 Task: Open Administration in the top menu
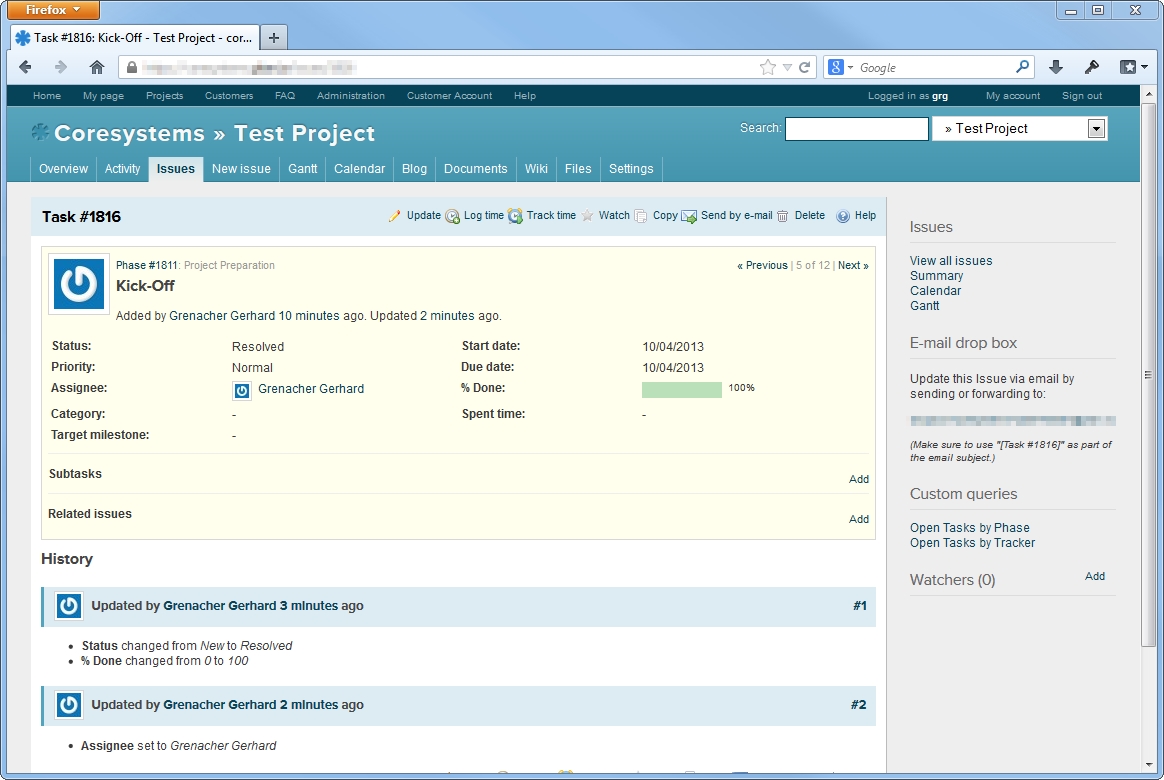point(351,96)
